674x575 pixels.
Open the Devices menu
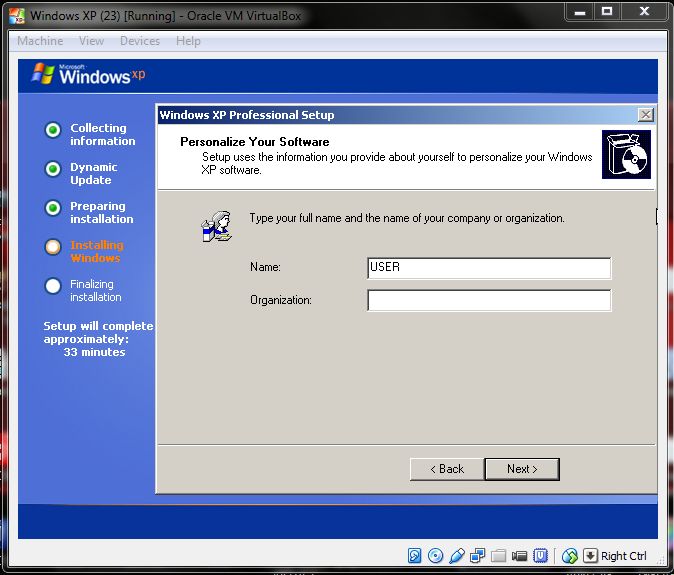pyautogui.click(x=140, y=41)
